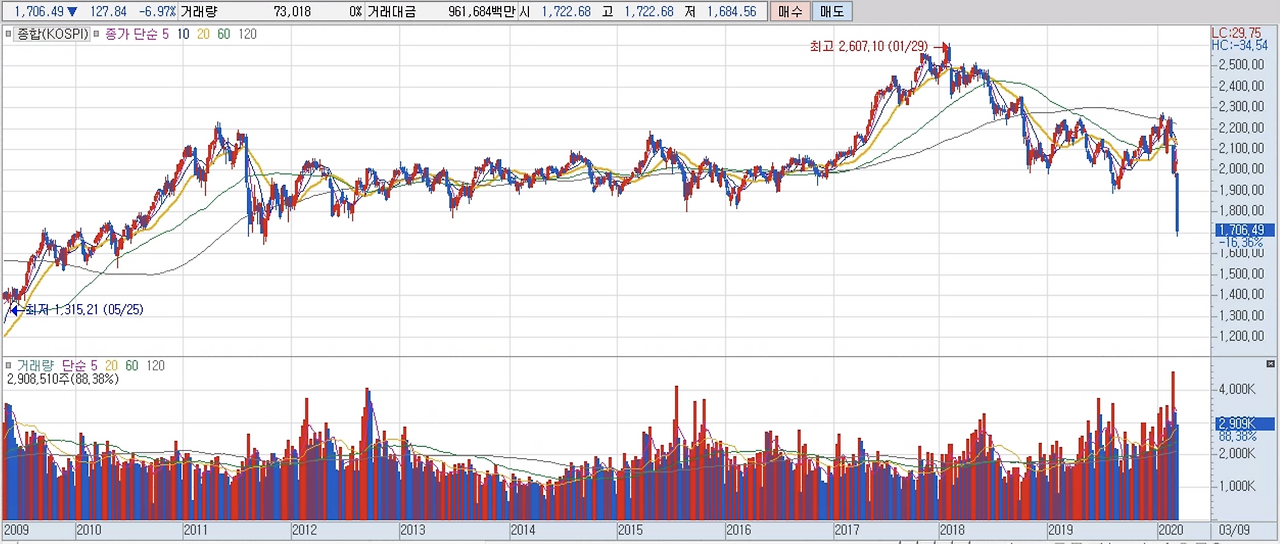The width and height of the screenshot is (1280, 544).
Task: Click the 2018 year label on time axis
Action: (952, 529)
